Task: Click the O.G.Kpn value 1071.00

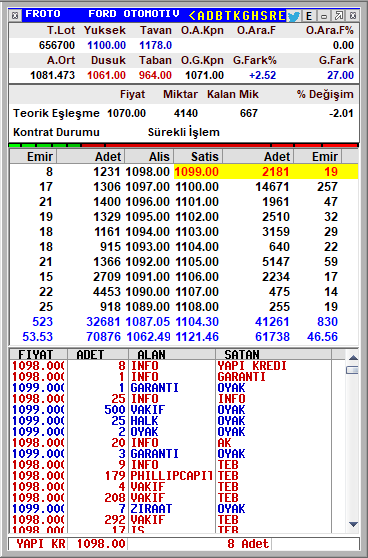Action: pyautogui.click(x=204, y=75)
